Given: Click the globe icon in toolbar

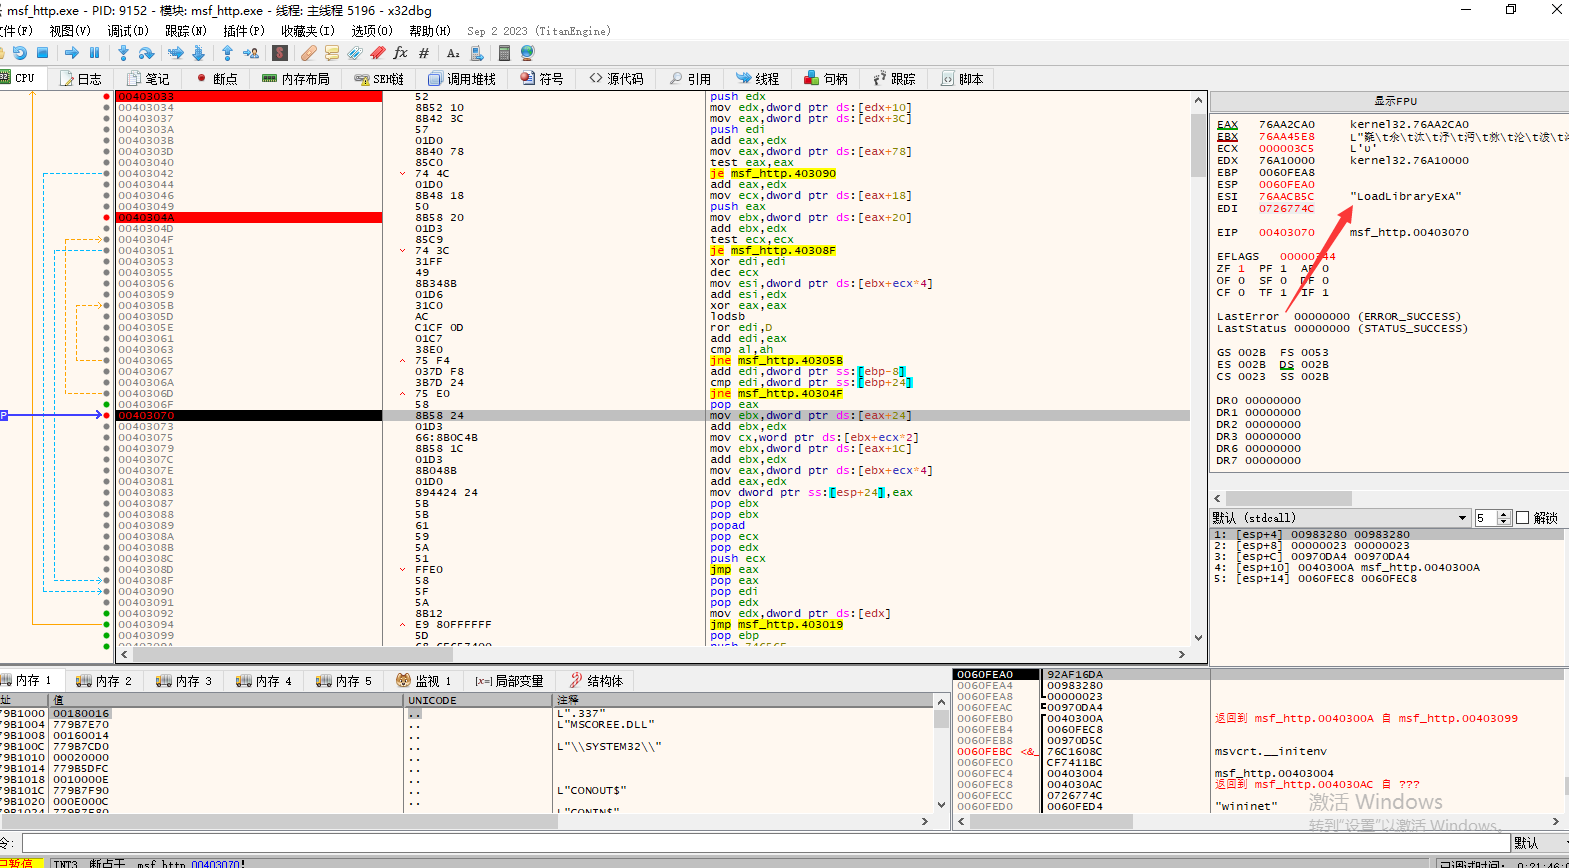Looking at the screenshot, I should [528, 53].
